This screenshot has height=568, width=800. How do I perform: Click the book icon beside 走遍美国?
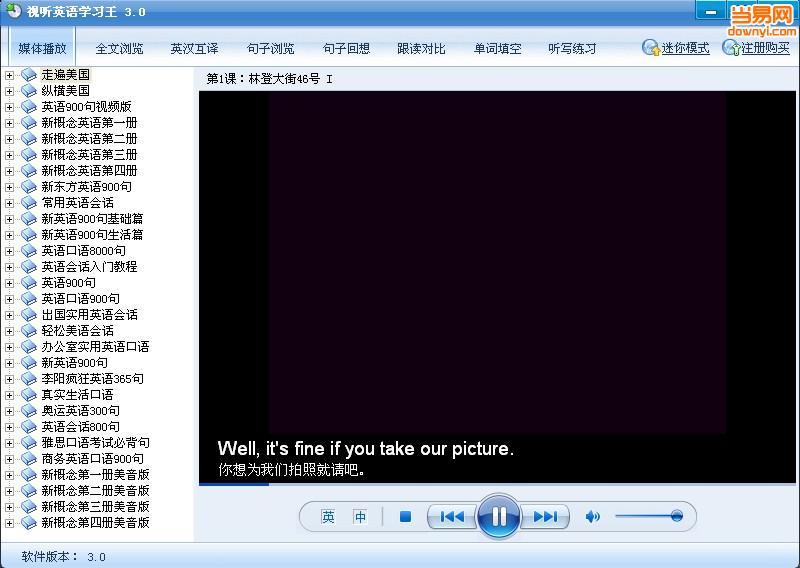29,75
